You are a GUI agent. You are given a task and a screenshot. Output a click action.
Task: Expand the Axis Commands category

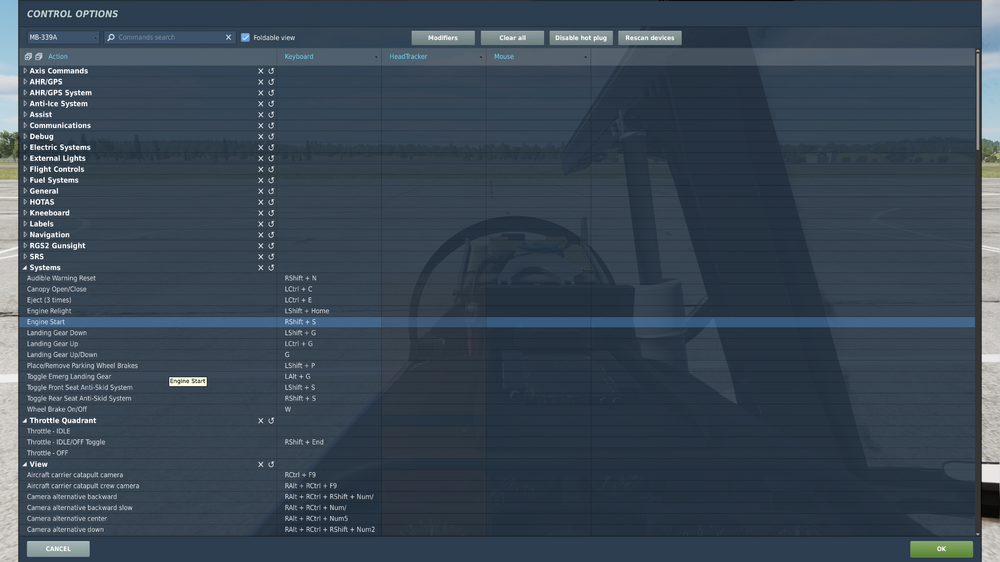25,71
